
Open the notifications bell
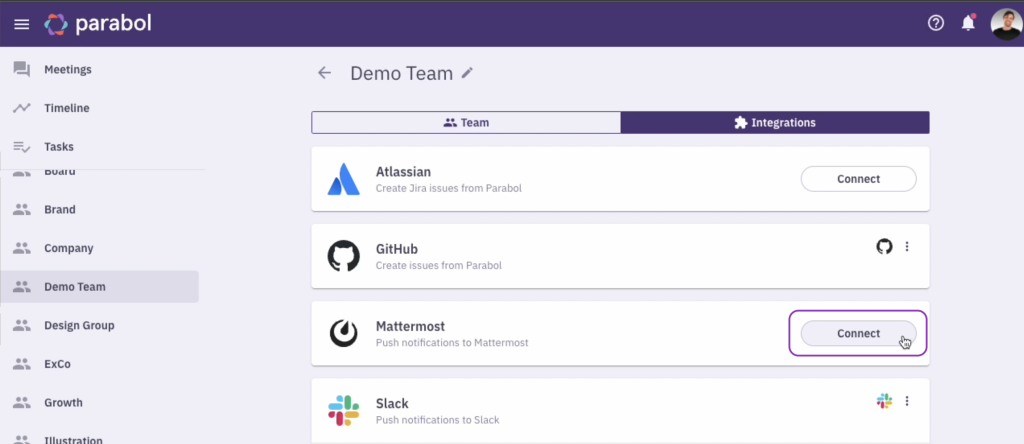tap(968, 24)
